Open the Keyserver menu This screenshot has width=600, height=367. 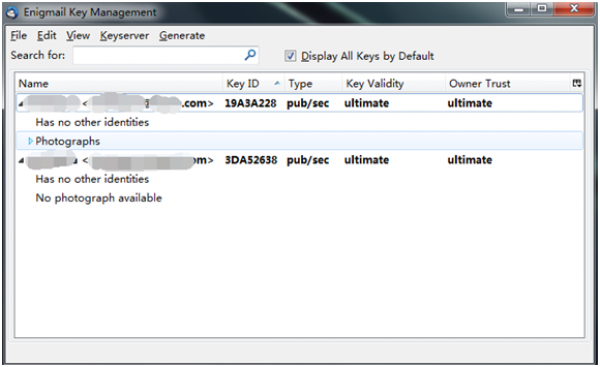point(124,36)
